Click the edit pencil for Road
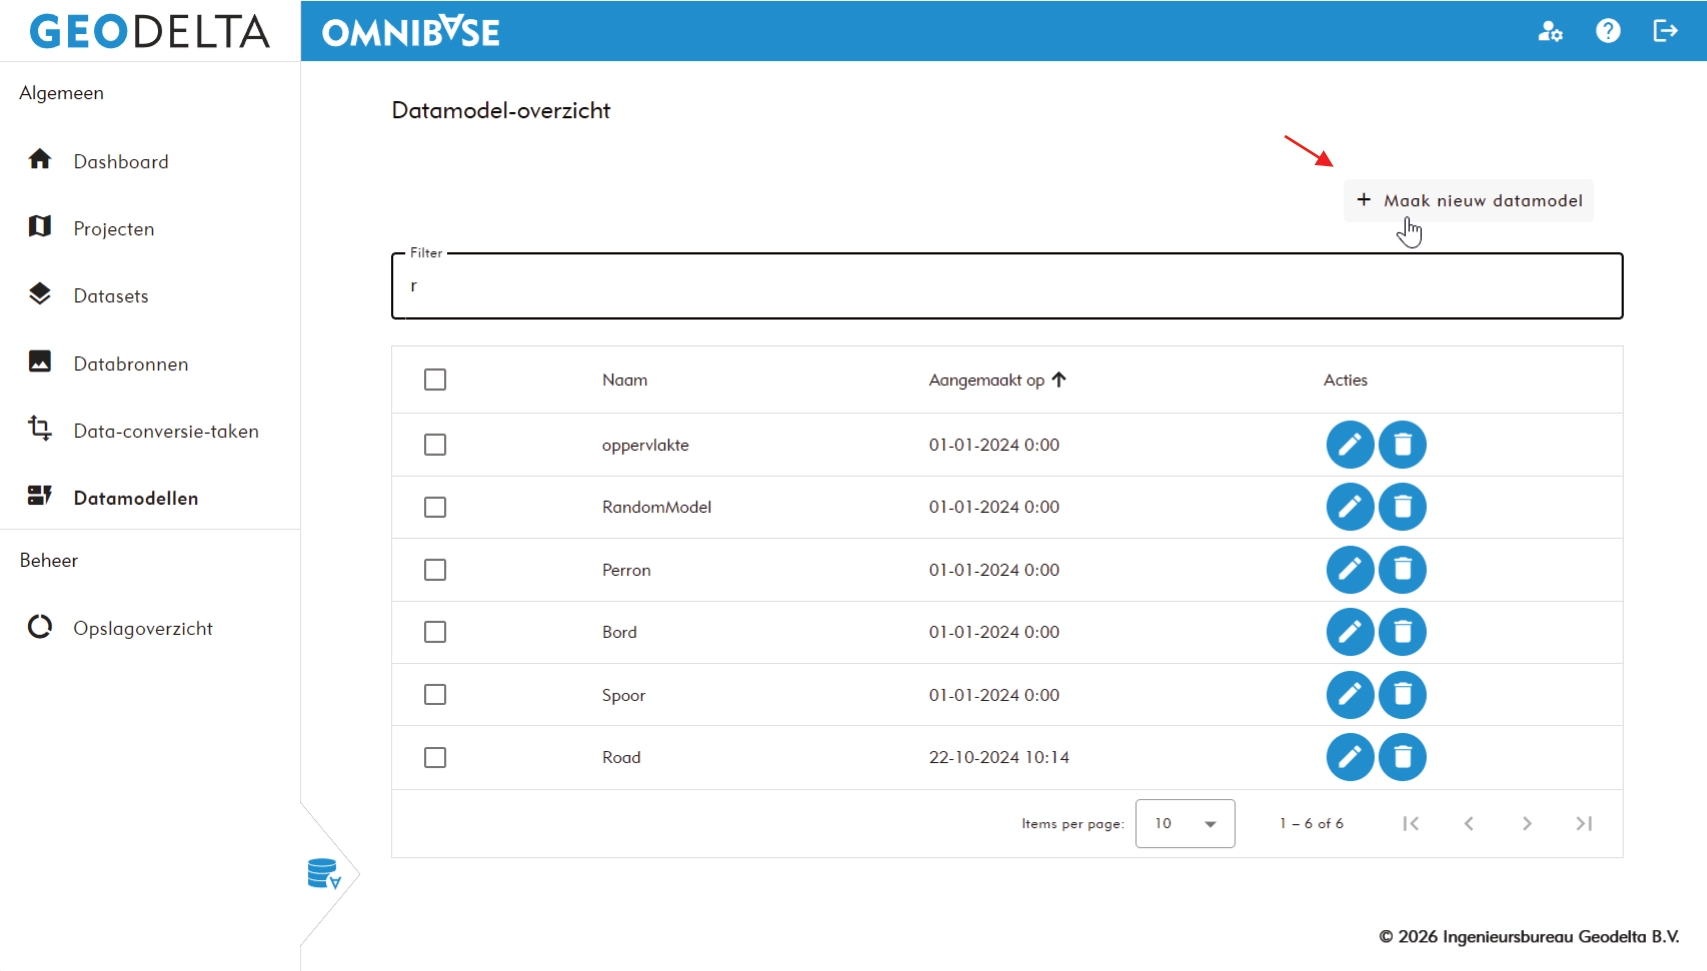 pos(1349,757)
